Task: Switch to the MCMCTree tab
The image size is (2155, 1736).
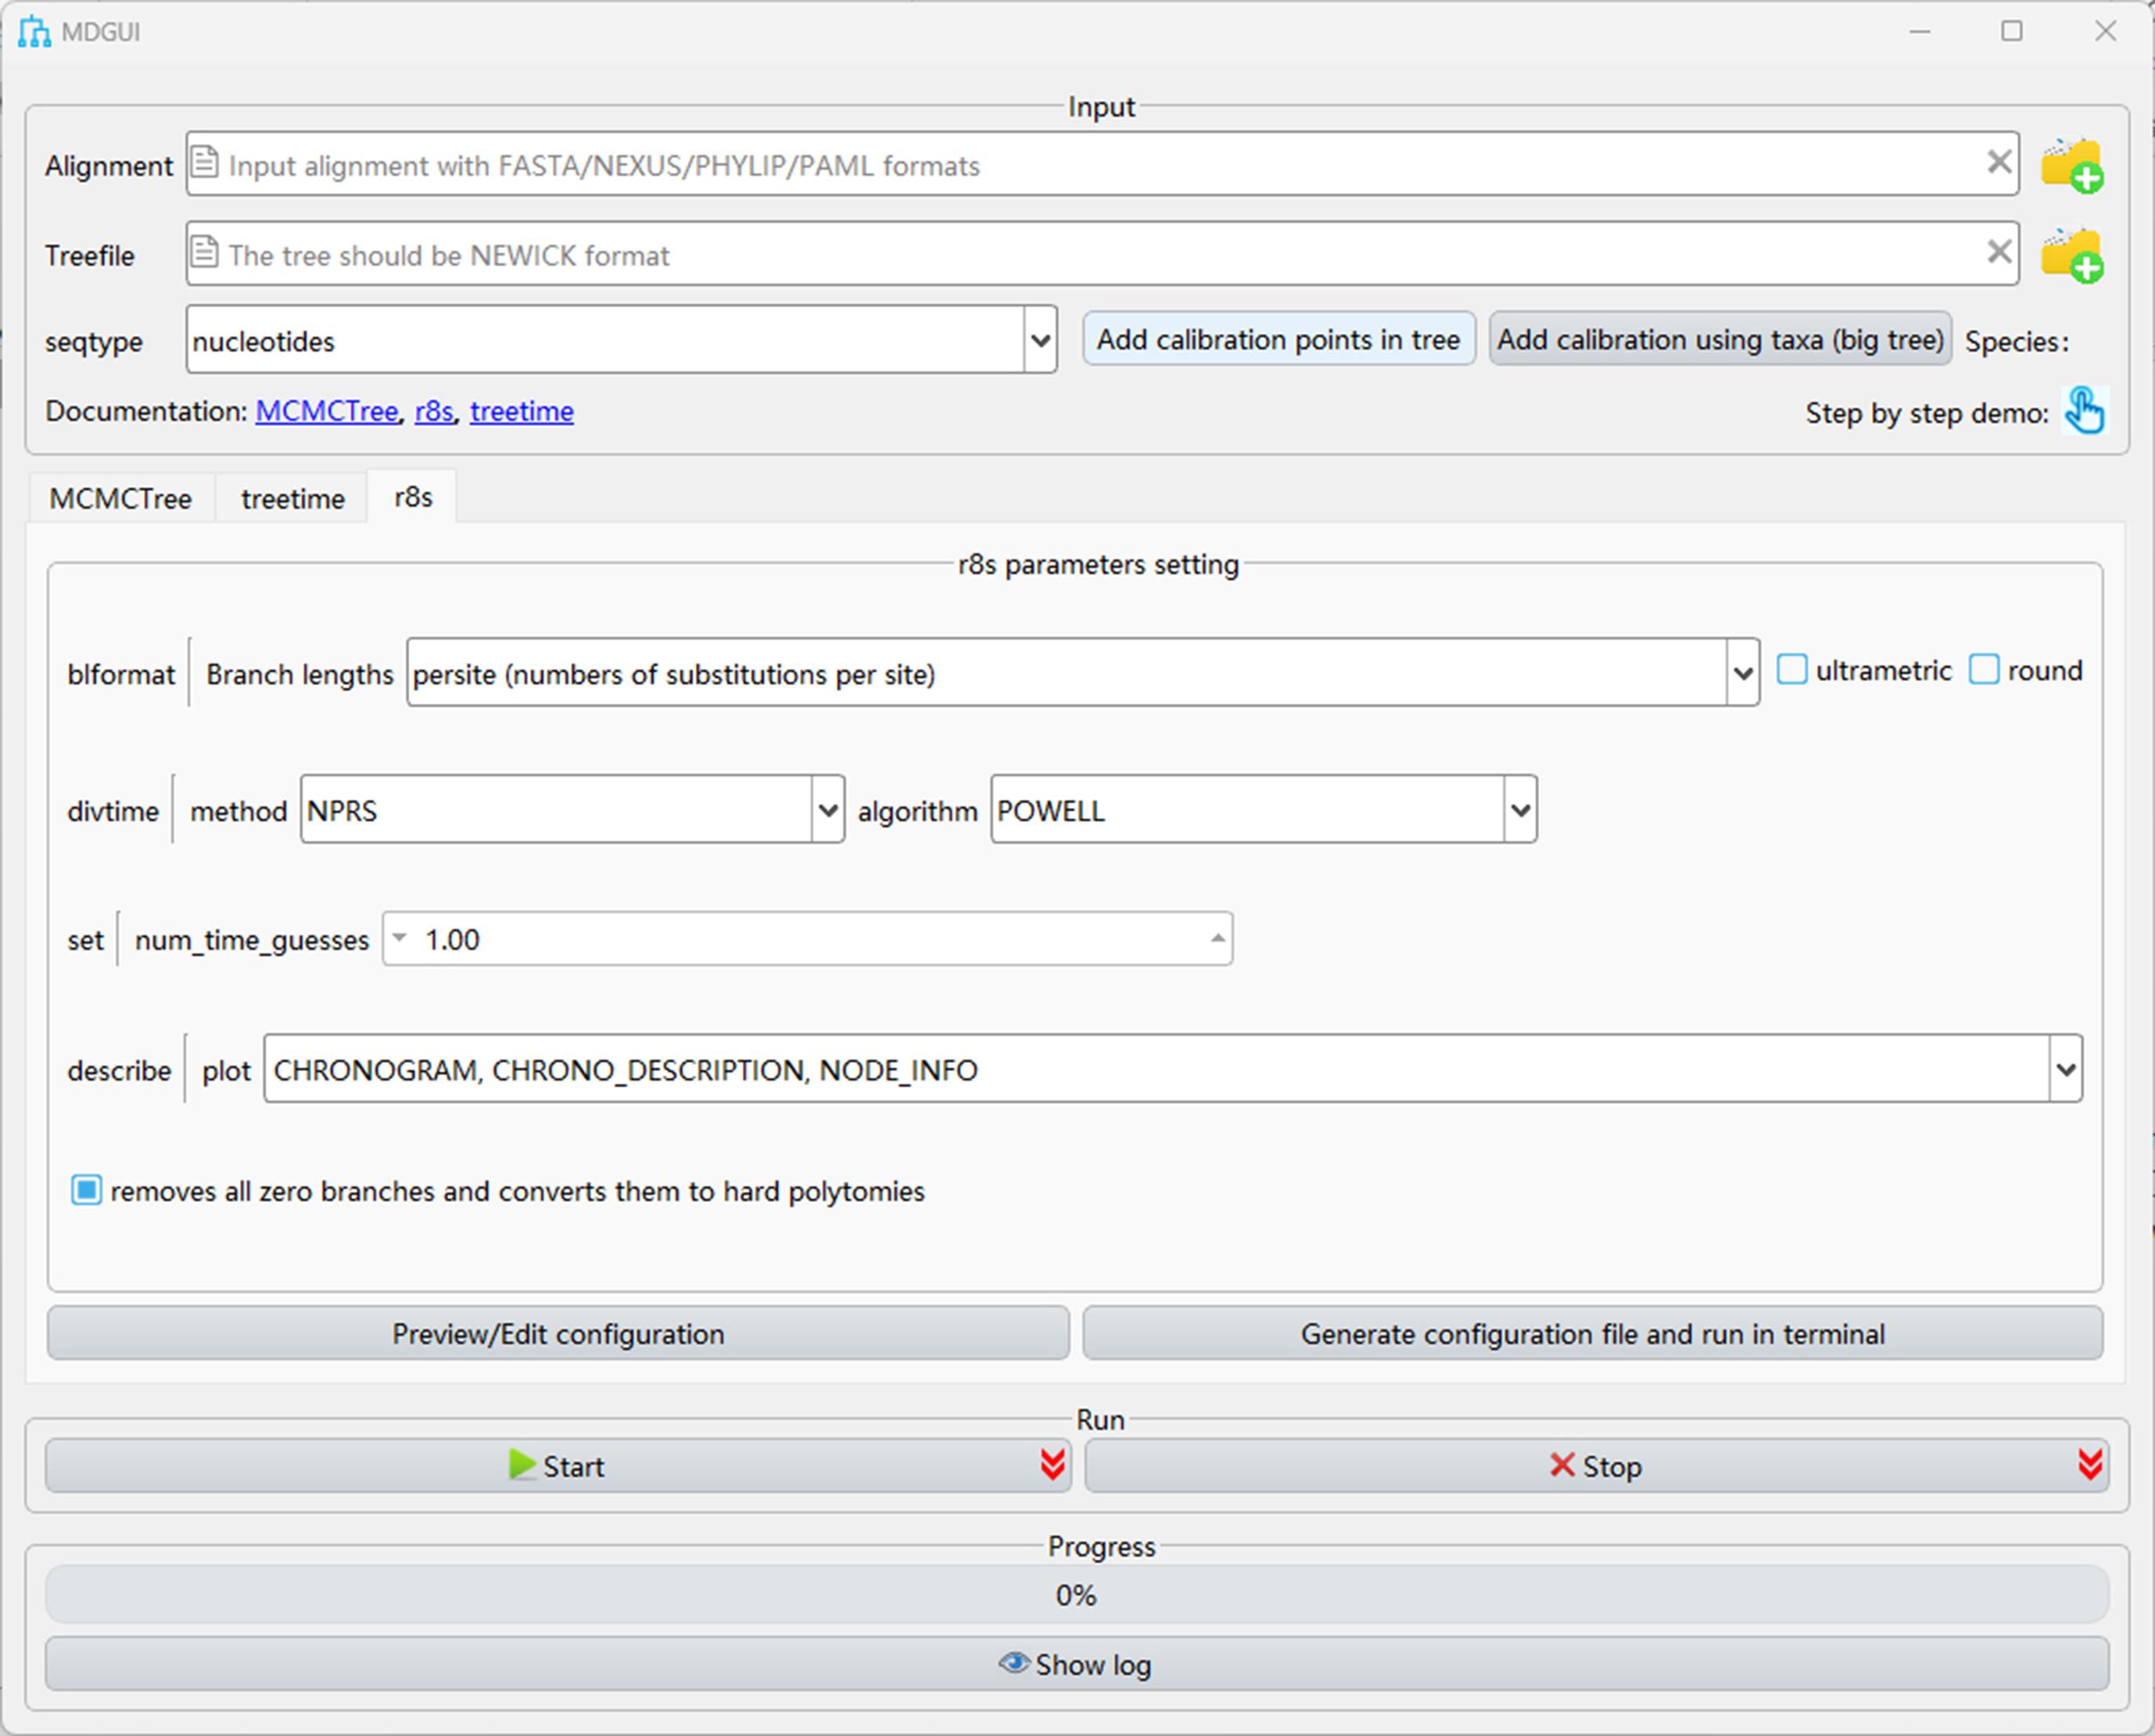Action: tap(121, 498)
